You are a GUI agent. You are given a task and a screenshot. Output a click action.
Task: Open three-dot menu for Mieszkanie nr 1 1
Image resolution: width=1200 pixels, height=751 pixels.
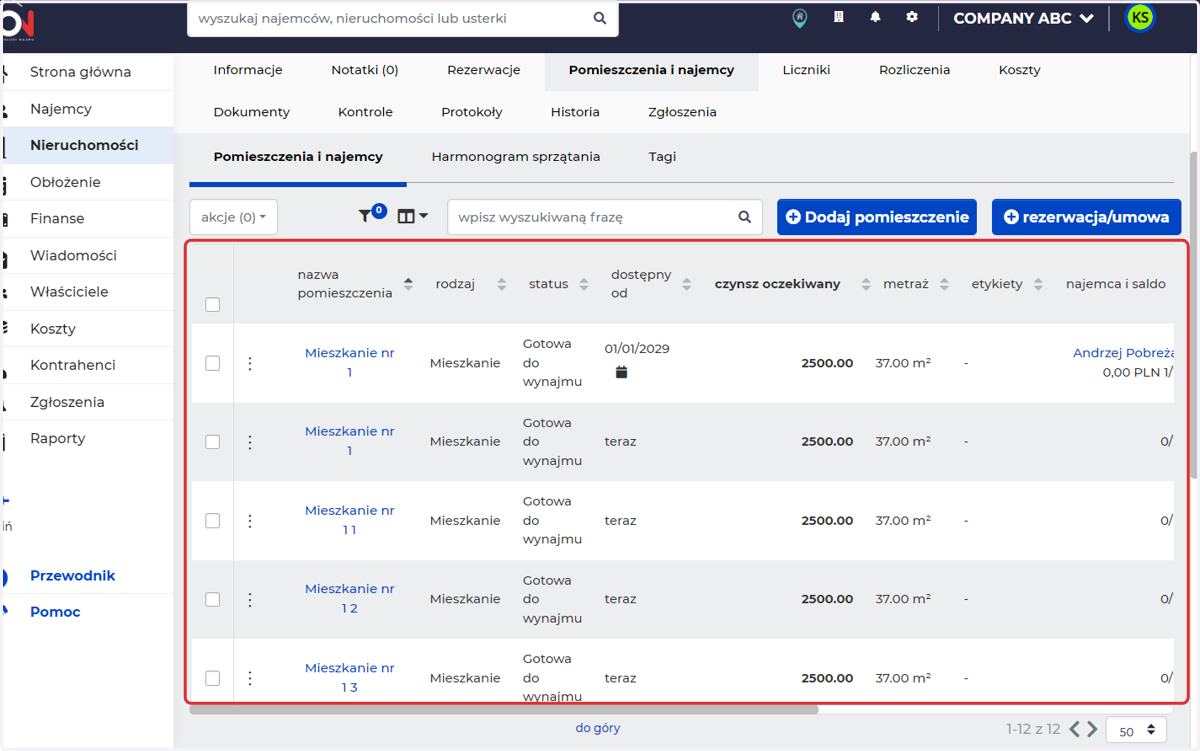[x=250, y=520]
